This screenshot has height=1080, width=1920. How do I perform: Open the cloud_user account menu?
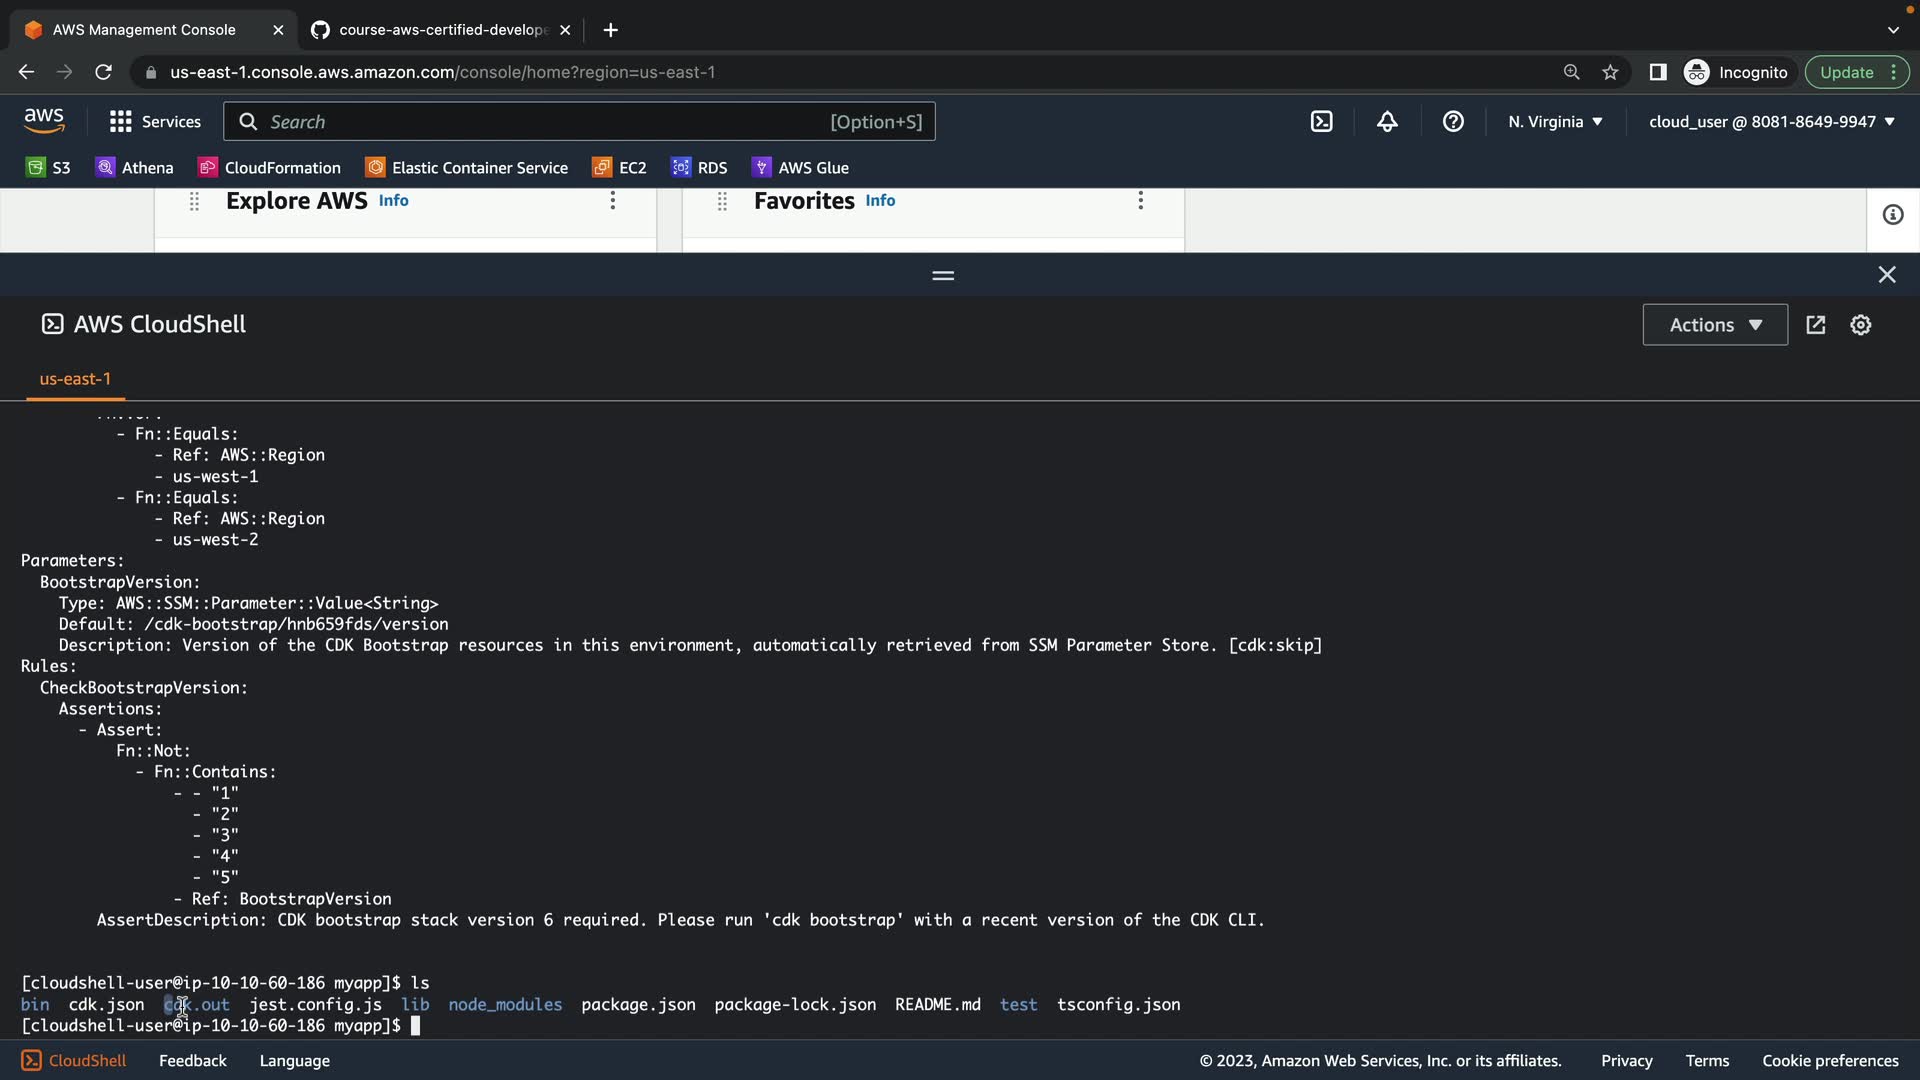pos(1771,122)
